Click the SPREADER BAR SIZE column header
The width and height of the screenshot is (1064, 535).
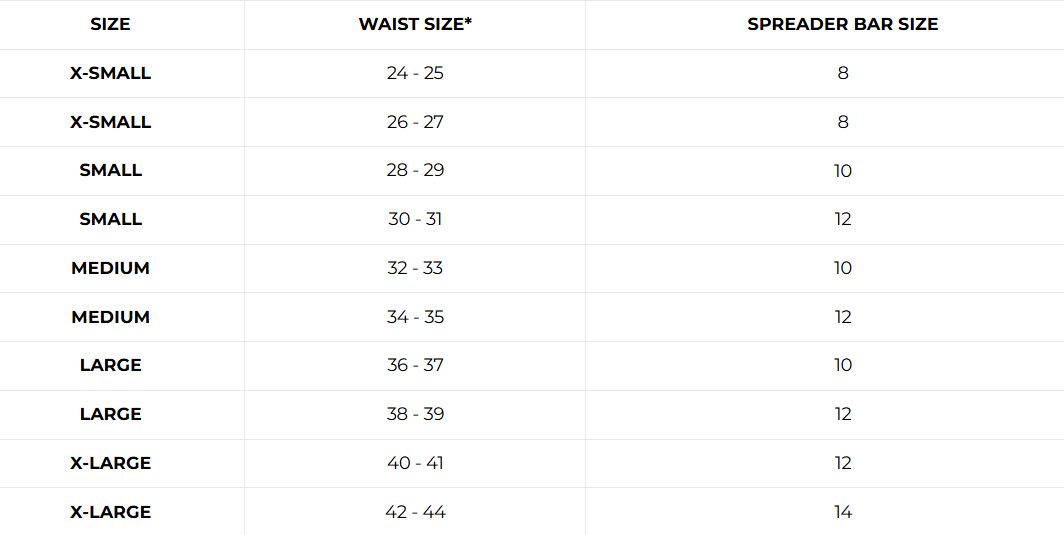tap(842, 24)
